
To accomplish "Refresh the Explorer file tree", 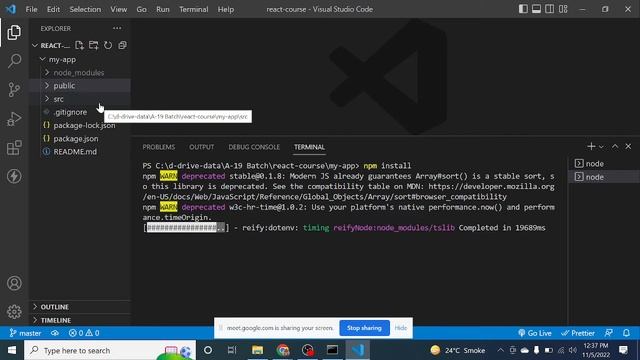I will (108, 45).
